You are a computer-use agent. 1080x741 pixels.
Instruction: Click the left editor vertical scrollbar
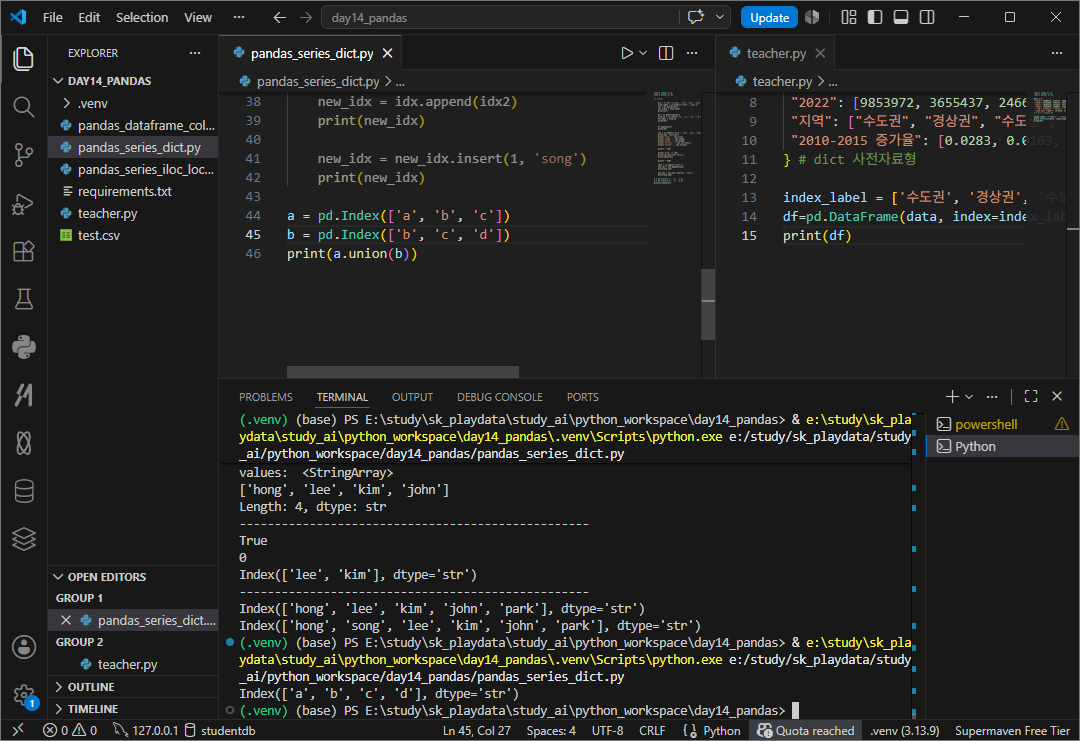[707, 304]
